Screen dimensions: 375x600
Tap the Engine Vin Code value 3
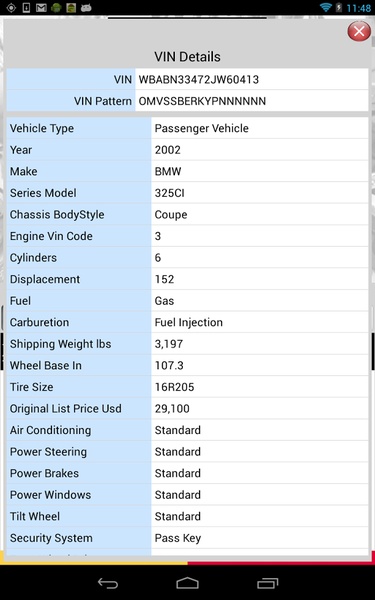(158, 236)
